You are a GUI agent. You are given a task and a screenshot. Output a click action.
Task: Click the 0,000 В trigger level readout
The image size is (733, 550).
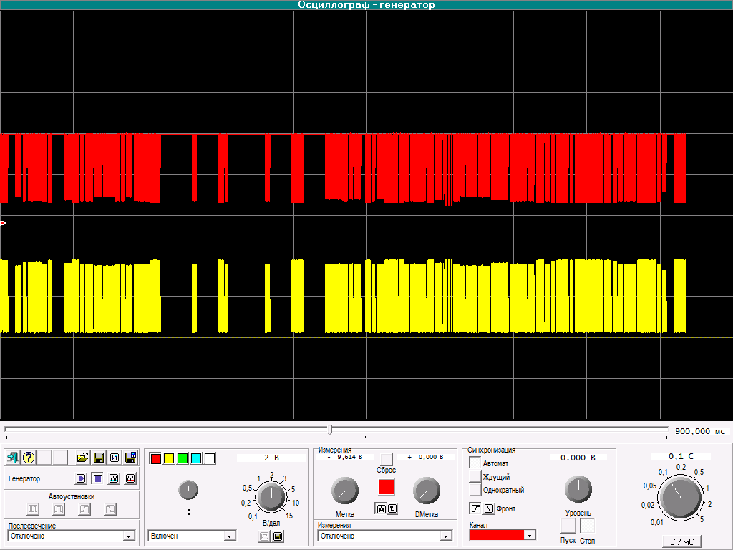[x=578, y=457]
